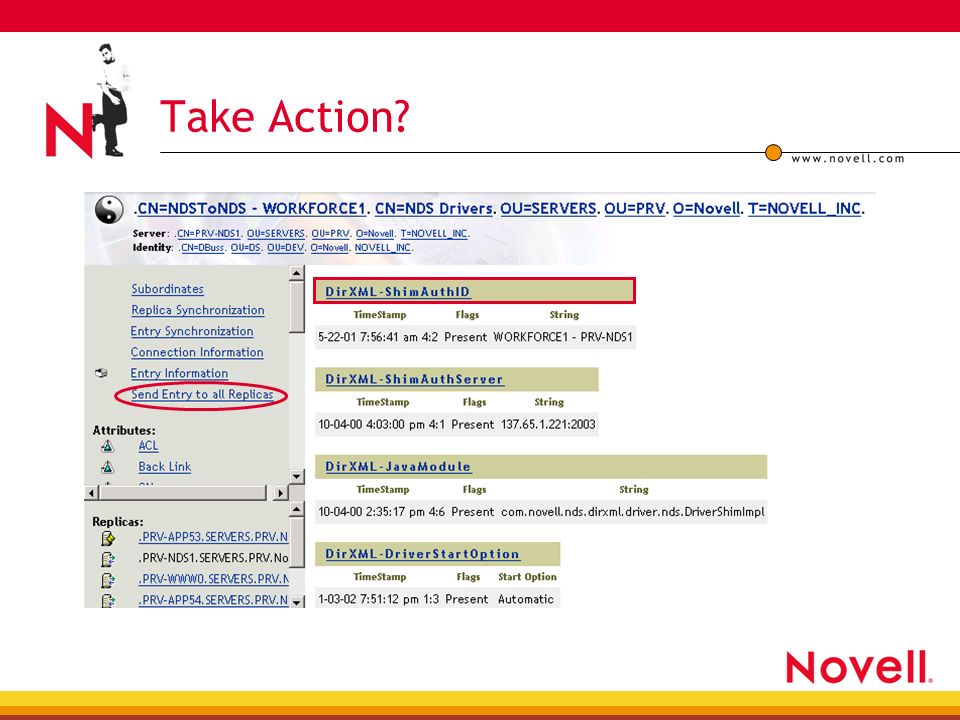The image size is (960, 720).
Task: Click O=Novell in the title path
Action: [x=707, y=209]
